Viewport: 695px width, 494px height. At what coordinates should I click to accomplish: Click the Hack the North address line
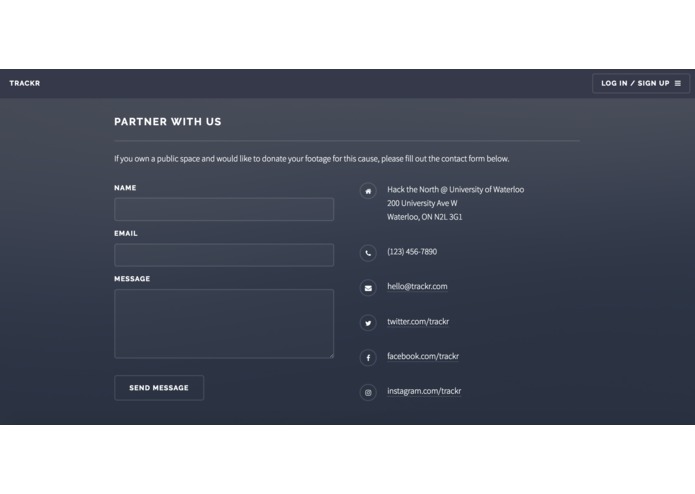pos(455,190)
